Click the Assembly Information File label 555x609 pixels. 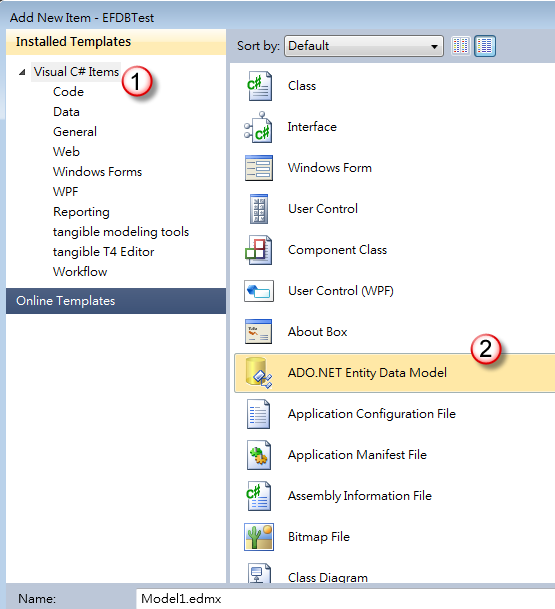[360, 496]
